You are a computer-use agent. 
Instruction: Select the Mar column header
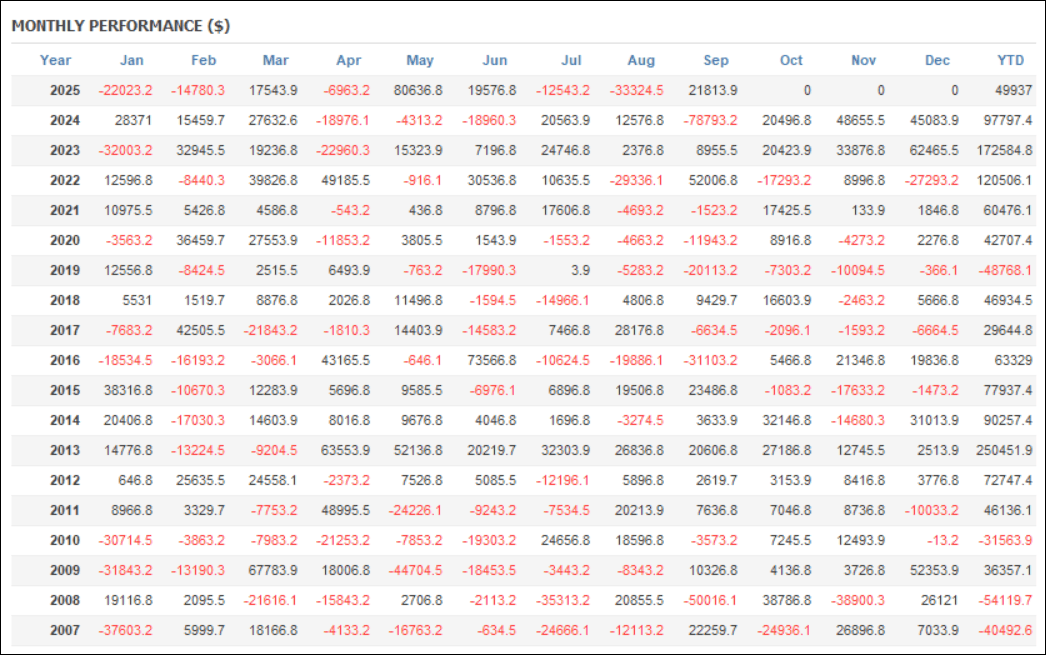tap(275, 60)
